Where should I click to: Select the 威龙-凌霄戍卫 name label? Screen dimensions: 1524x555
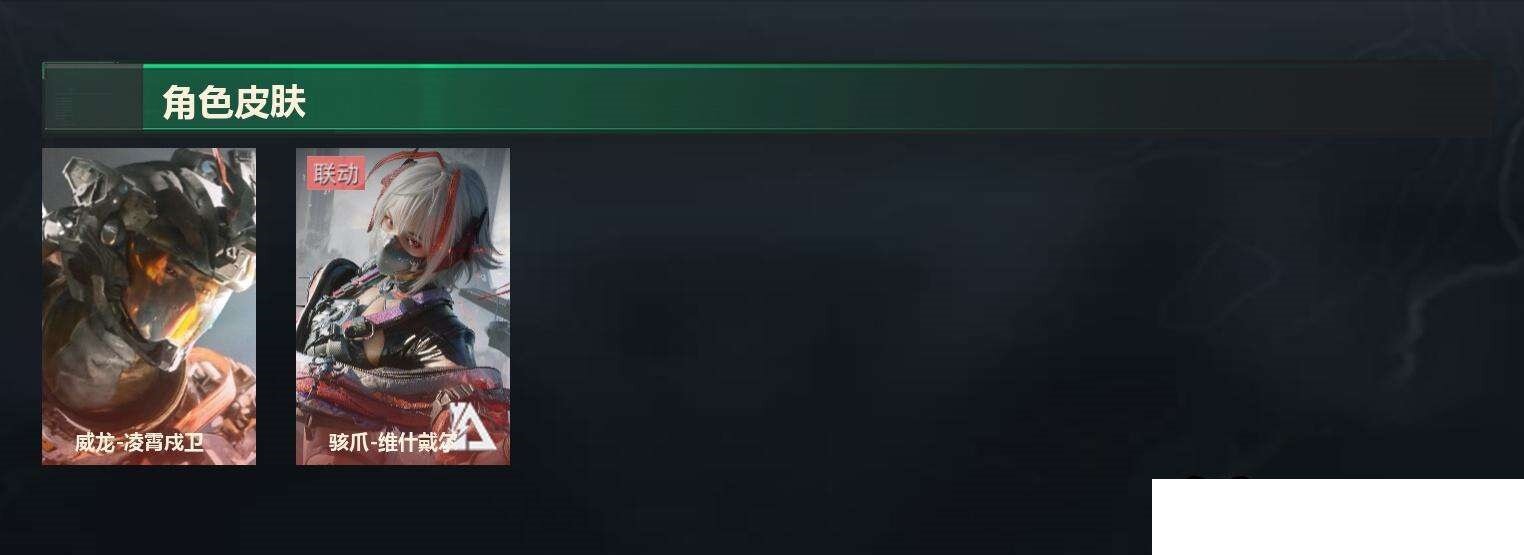tap(139, 443)
